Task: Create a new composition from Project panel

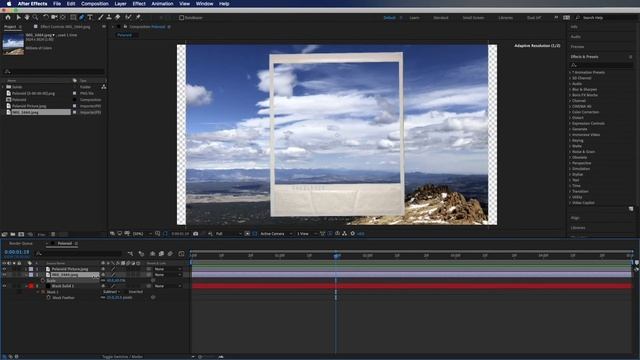Action: pos(21,234)
